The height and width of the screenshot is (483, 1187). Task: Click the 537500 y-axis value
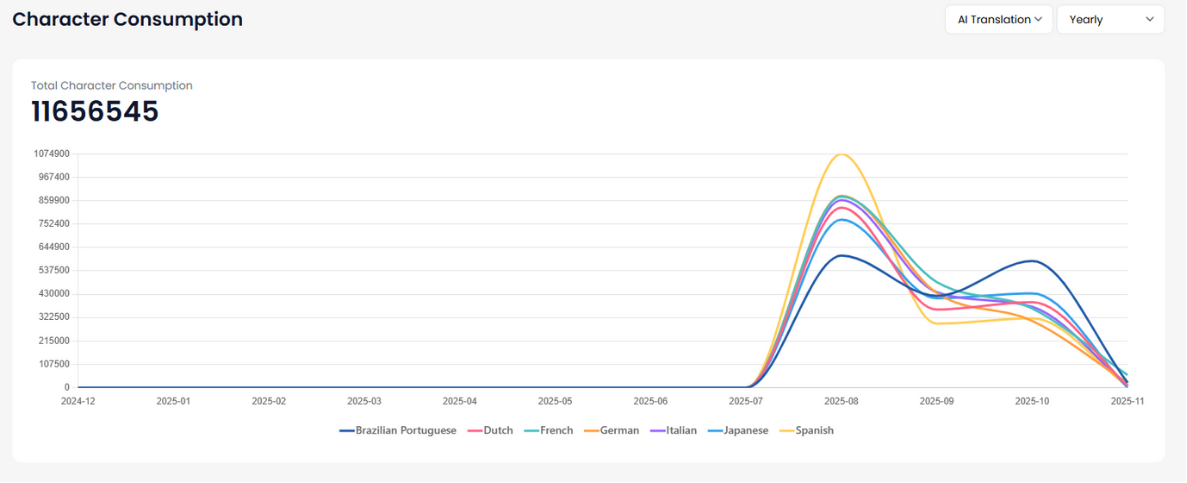[x=54, y=270]
